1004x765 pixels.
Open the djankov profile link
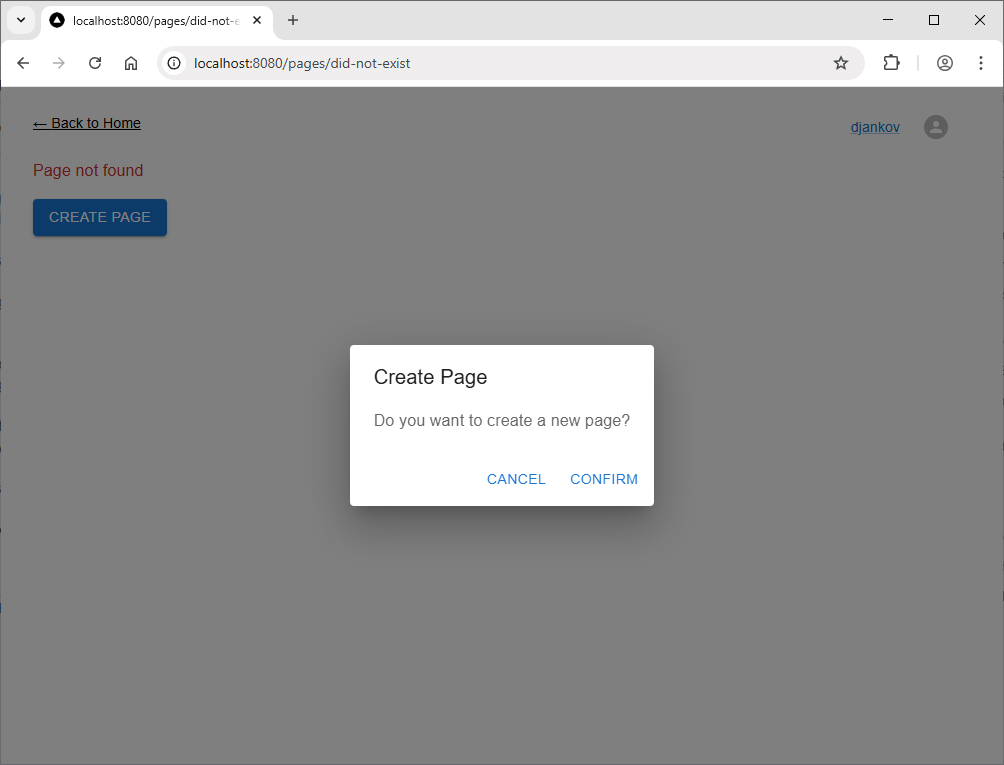pyautogui.click(x=875, y=127)
